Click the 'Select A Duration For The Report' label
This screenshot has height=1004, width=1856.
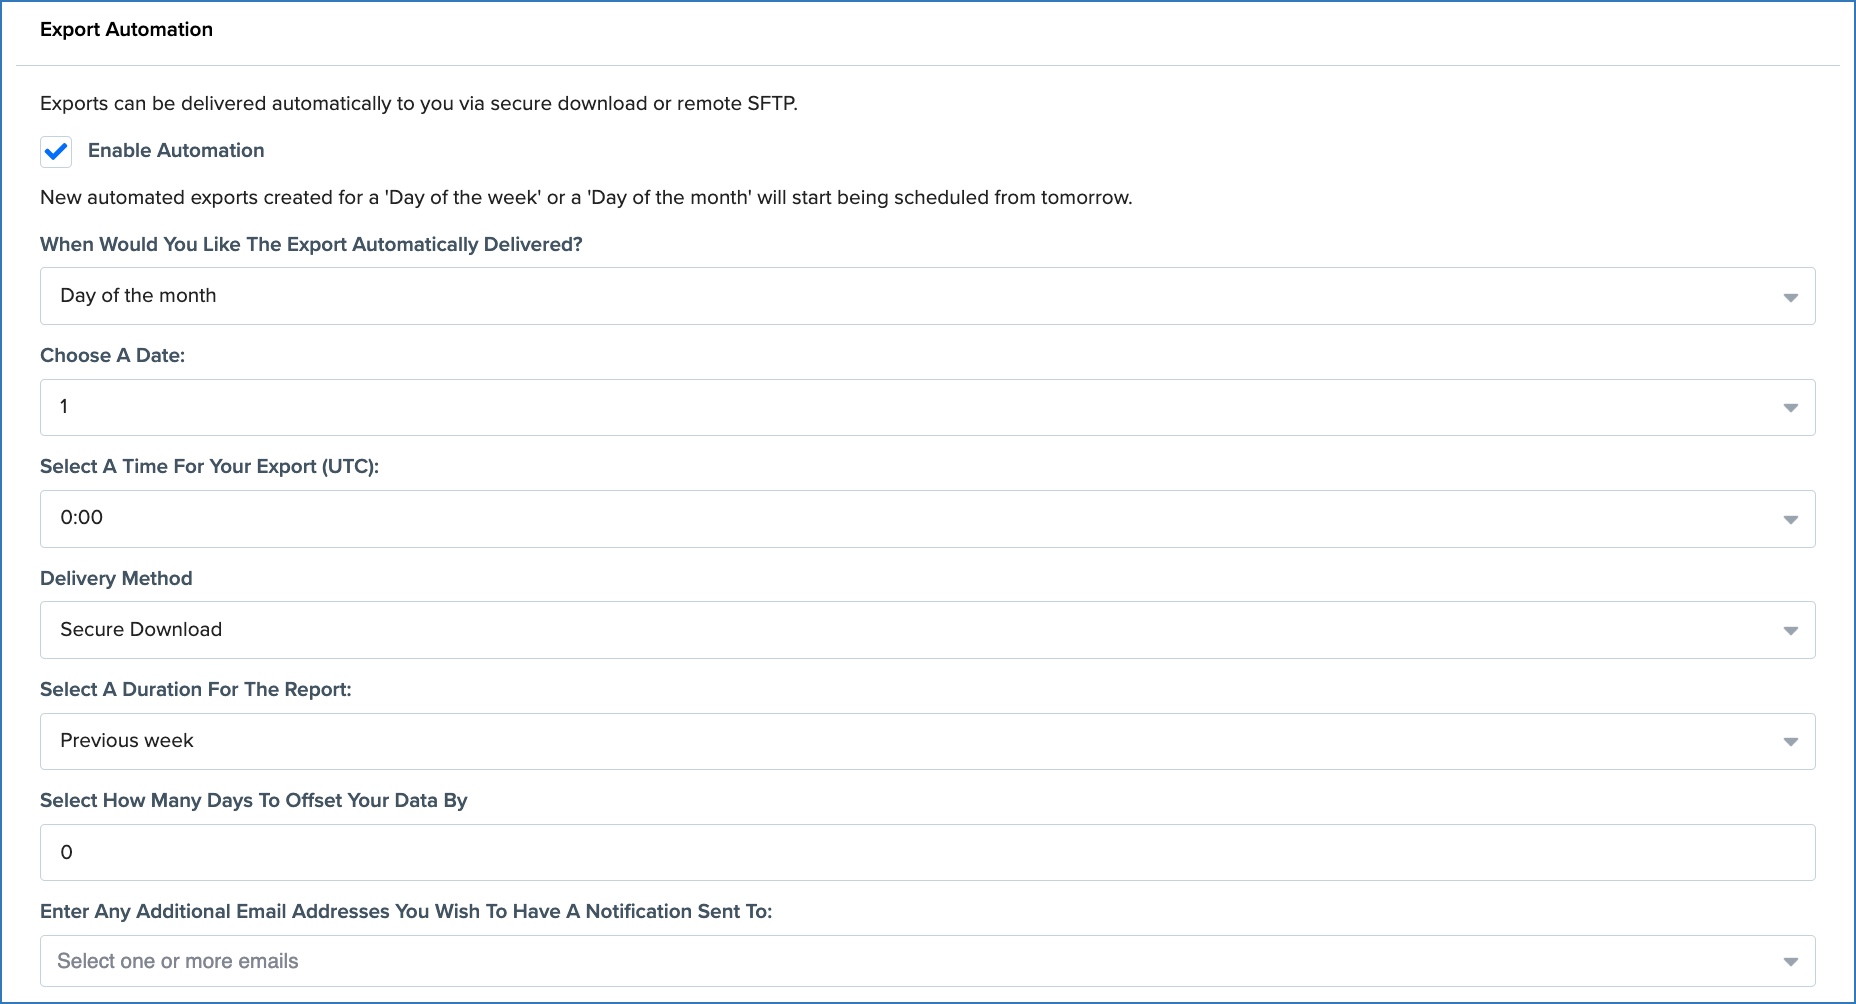coord(195,690)
